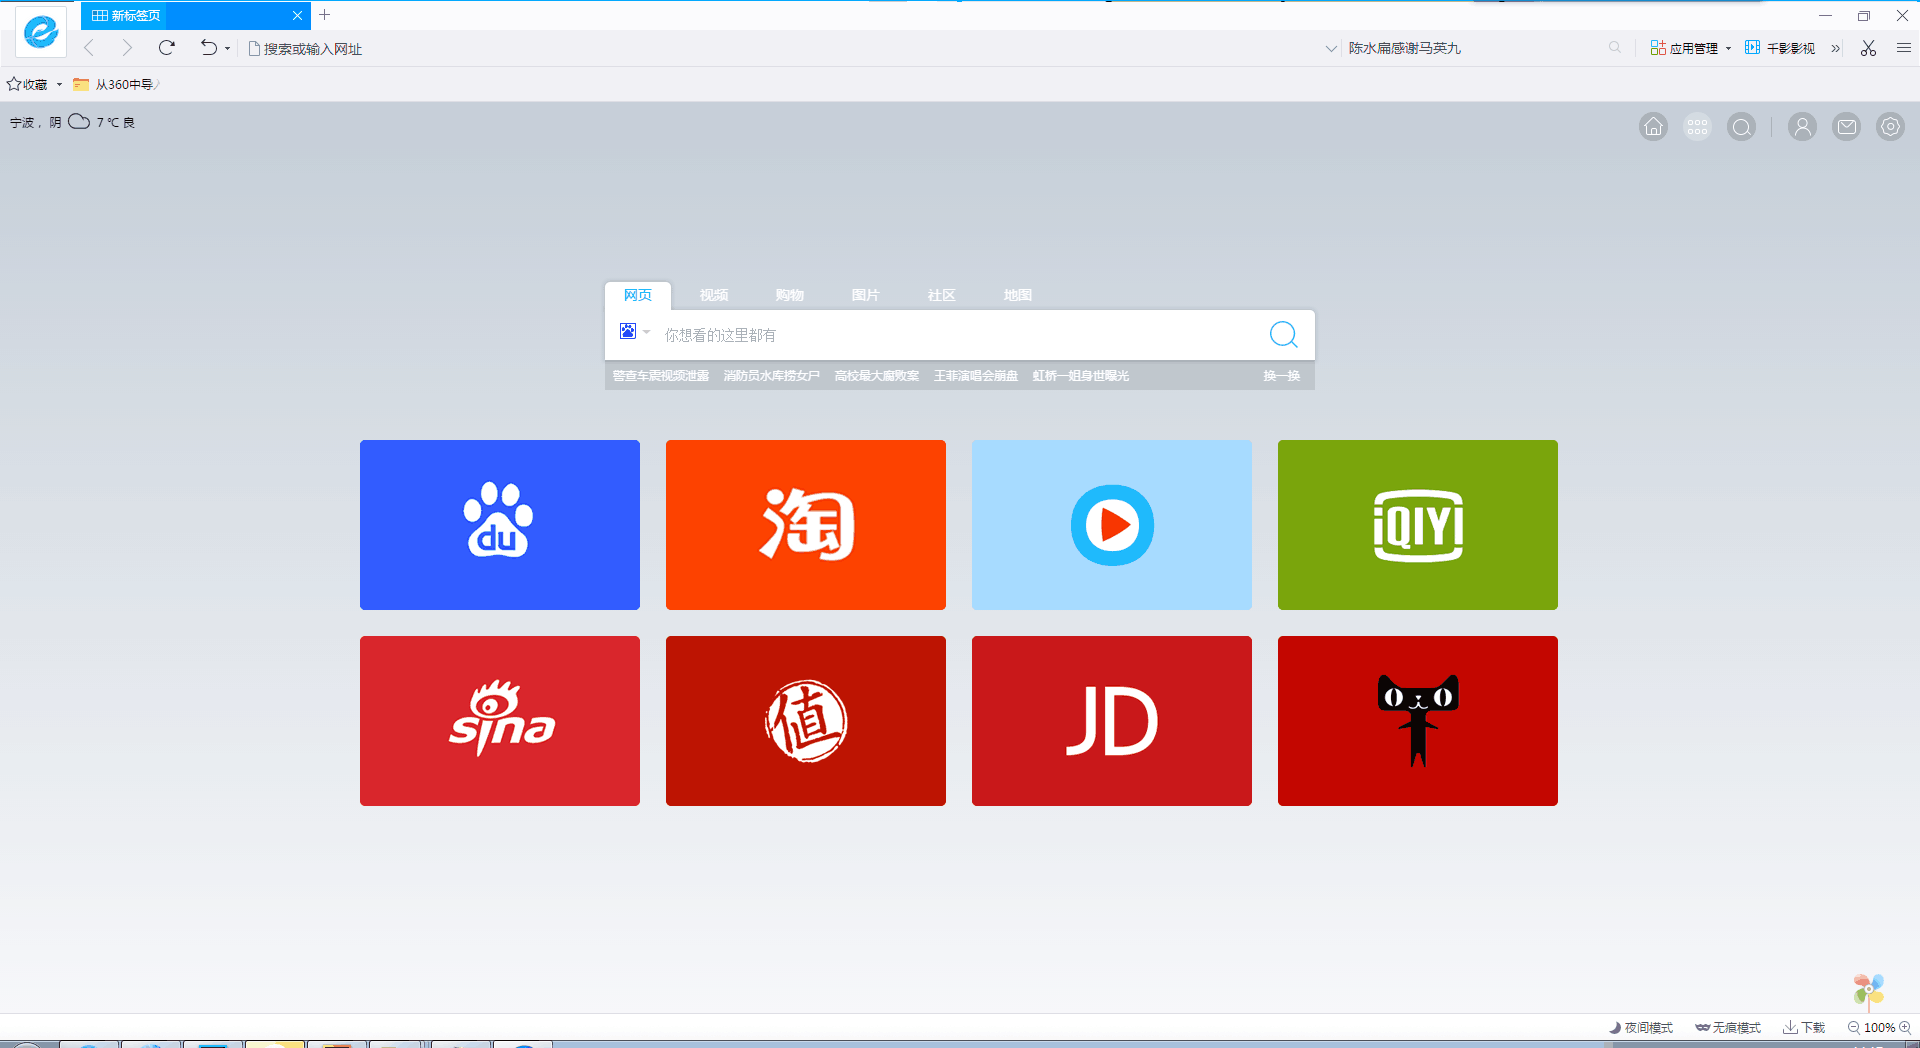This screenshot has width=1920, height=1048.
Task: Open the Baidu shortcut tile
Action: pos(500,525)
